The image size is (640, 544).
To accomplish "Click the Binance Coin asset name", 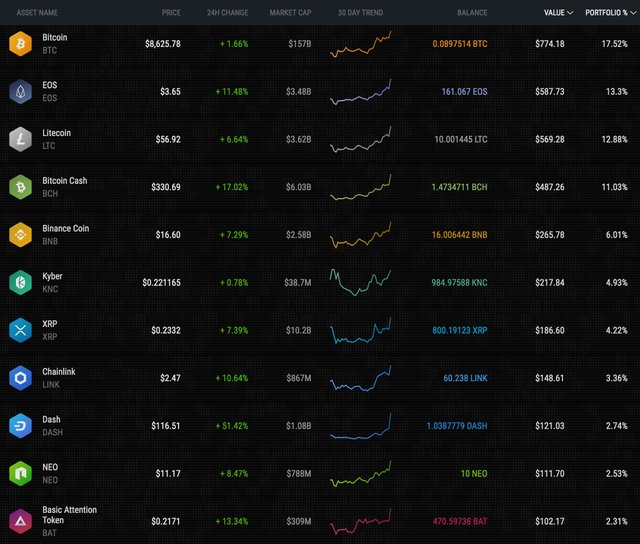I will [x=66, y=229].
